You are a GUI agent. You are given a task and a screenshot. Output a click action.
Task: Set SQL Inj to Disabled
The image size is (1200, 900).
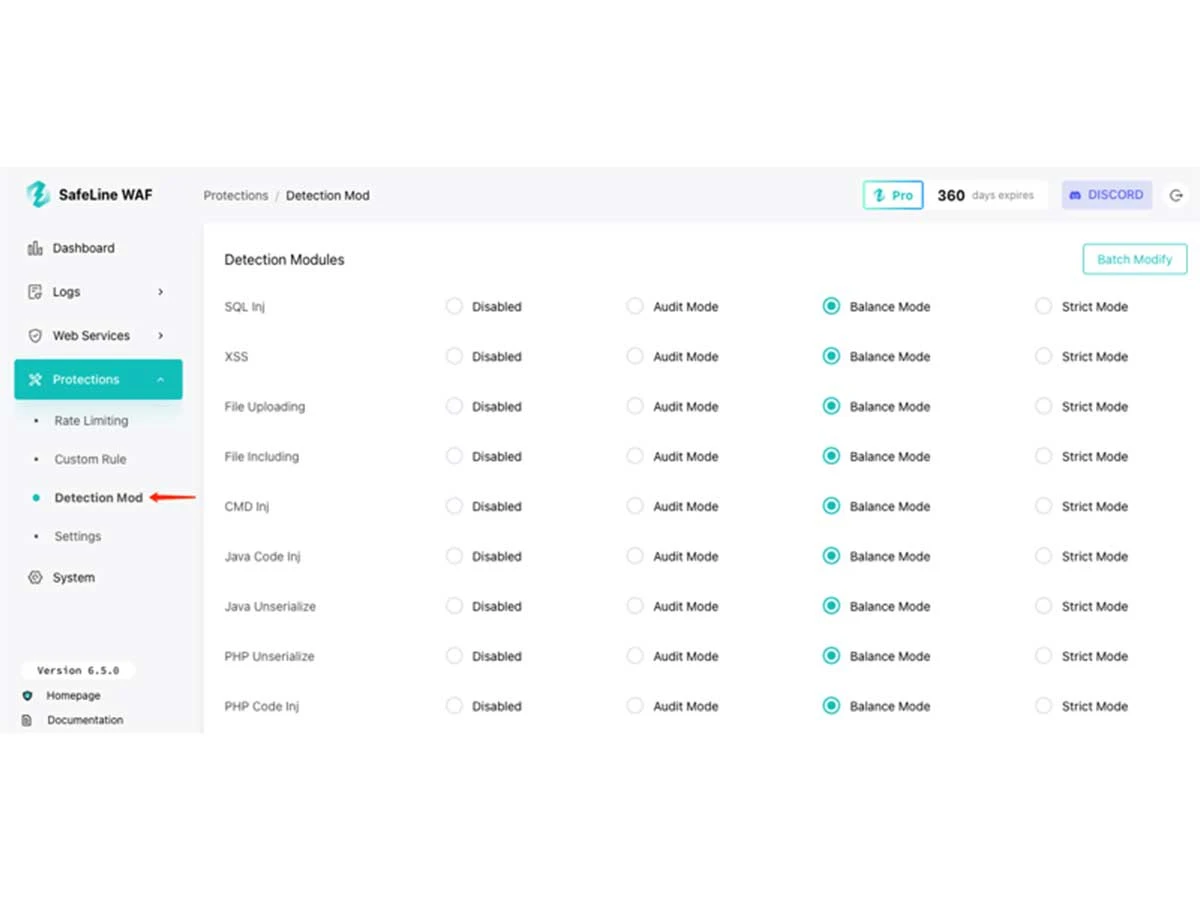pyautogui.click(x=454, y=306)
